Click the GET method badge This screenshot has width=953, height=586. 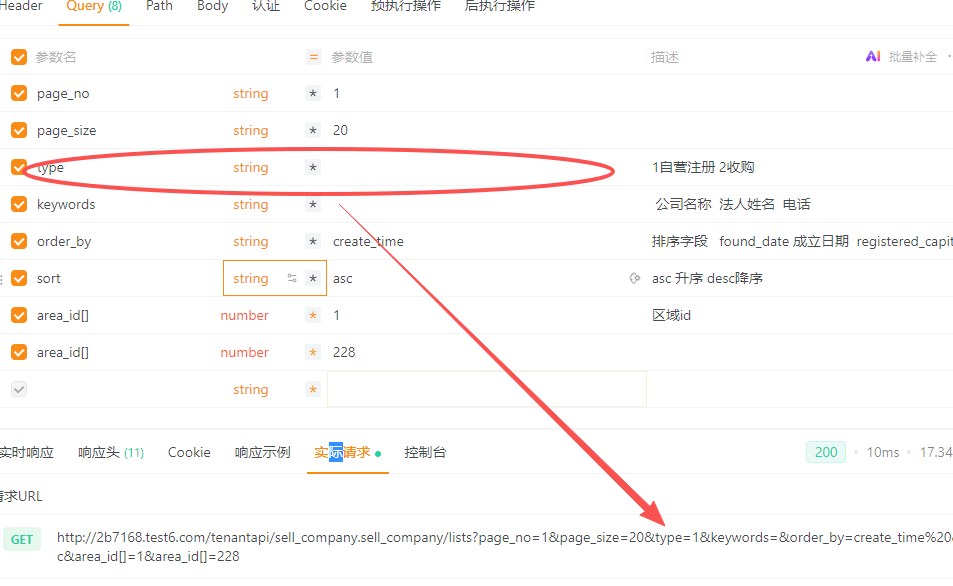pos(21,537)
